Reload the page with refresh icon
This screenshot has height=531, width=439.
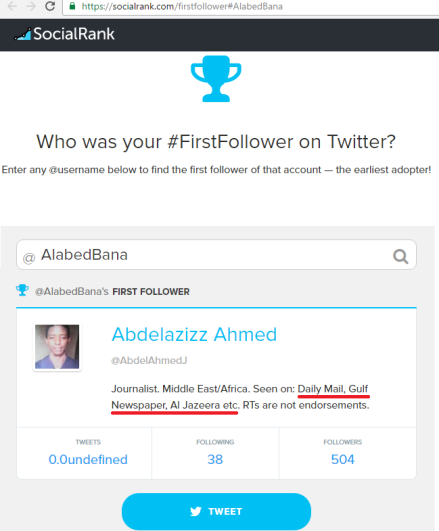pyautogui.click(x=50, y=6)
